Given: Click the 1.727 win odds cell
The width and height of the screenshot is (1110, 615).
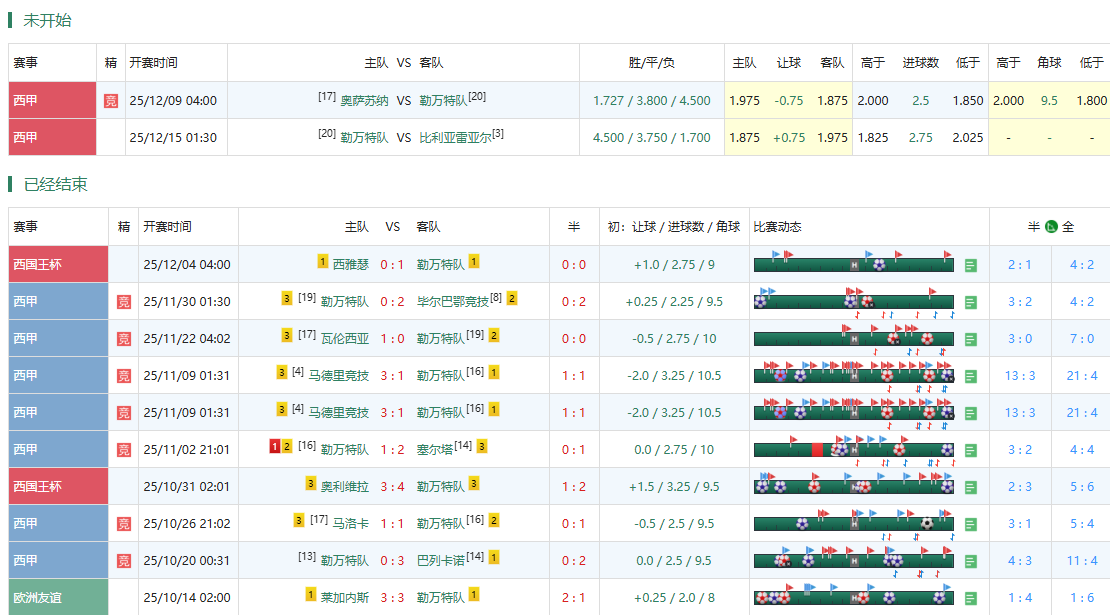Looking at the screenshot, I should [608, 100].
